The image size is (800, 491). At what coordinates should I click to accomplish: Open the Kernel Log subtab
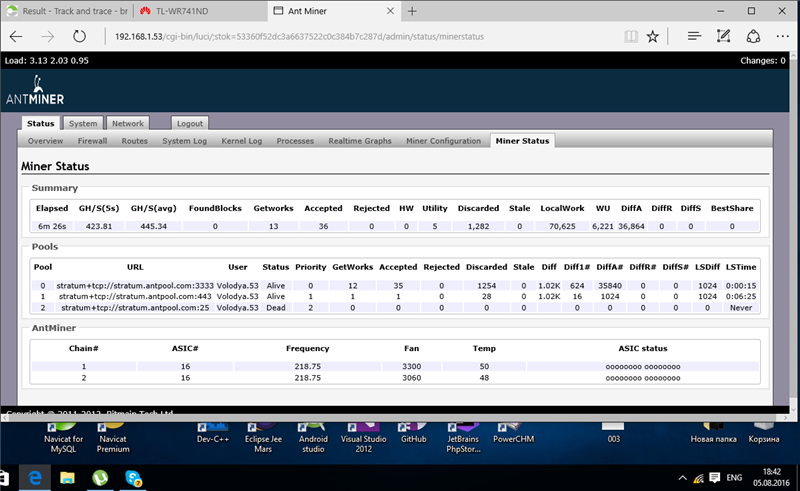241,141
